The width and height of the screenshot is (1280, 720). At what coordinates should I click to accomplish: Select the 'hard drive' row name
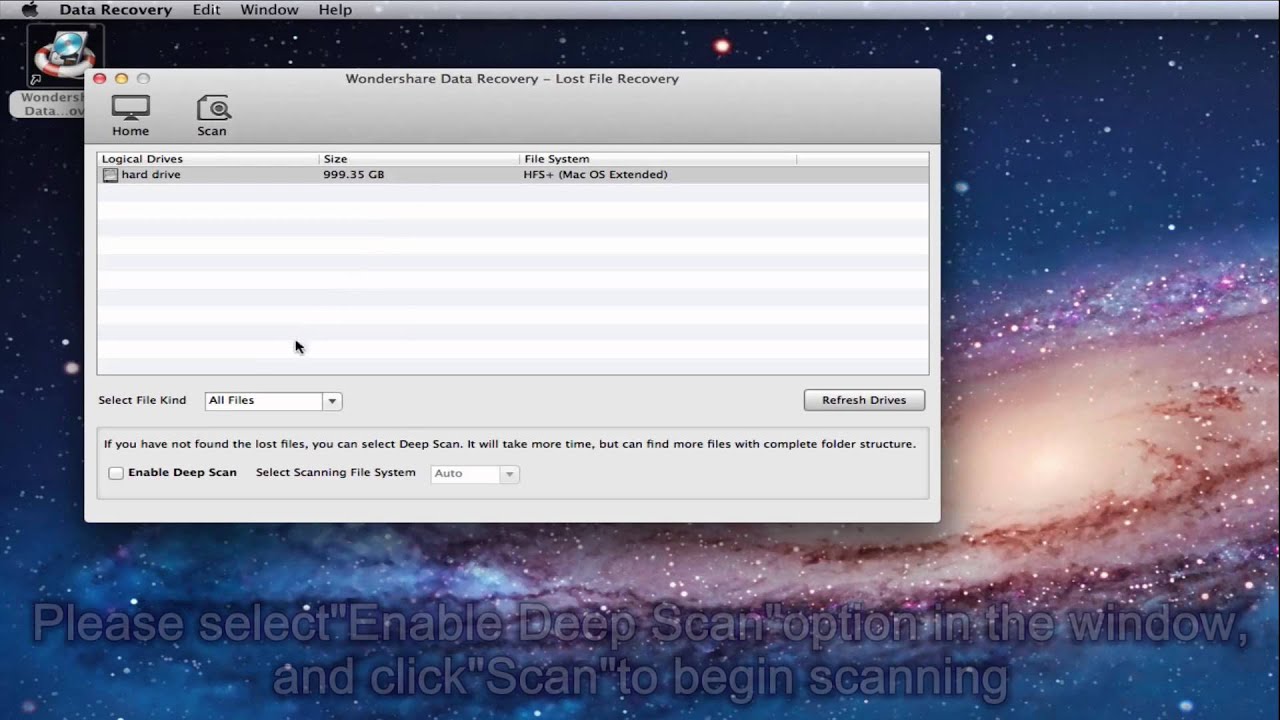tap(151, 175)
